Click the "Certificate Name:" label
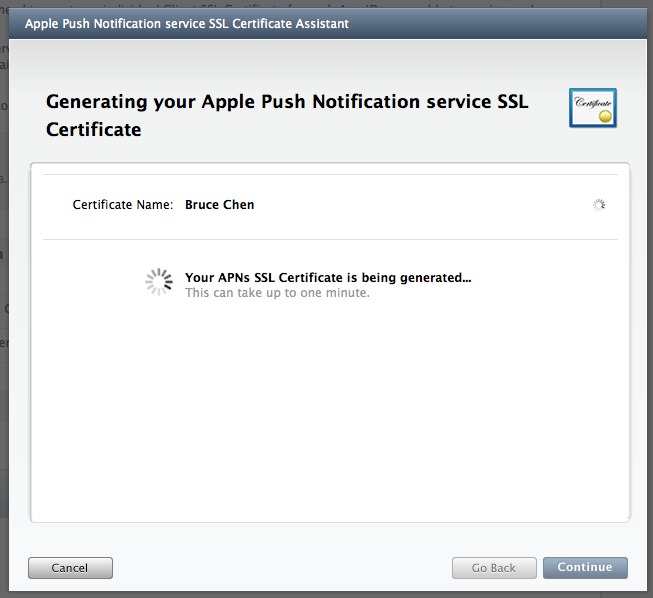653x598 pixels. pyautogui.click(x=123, y=205)
